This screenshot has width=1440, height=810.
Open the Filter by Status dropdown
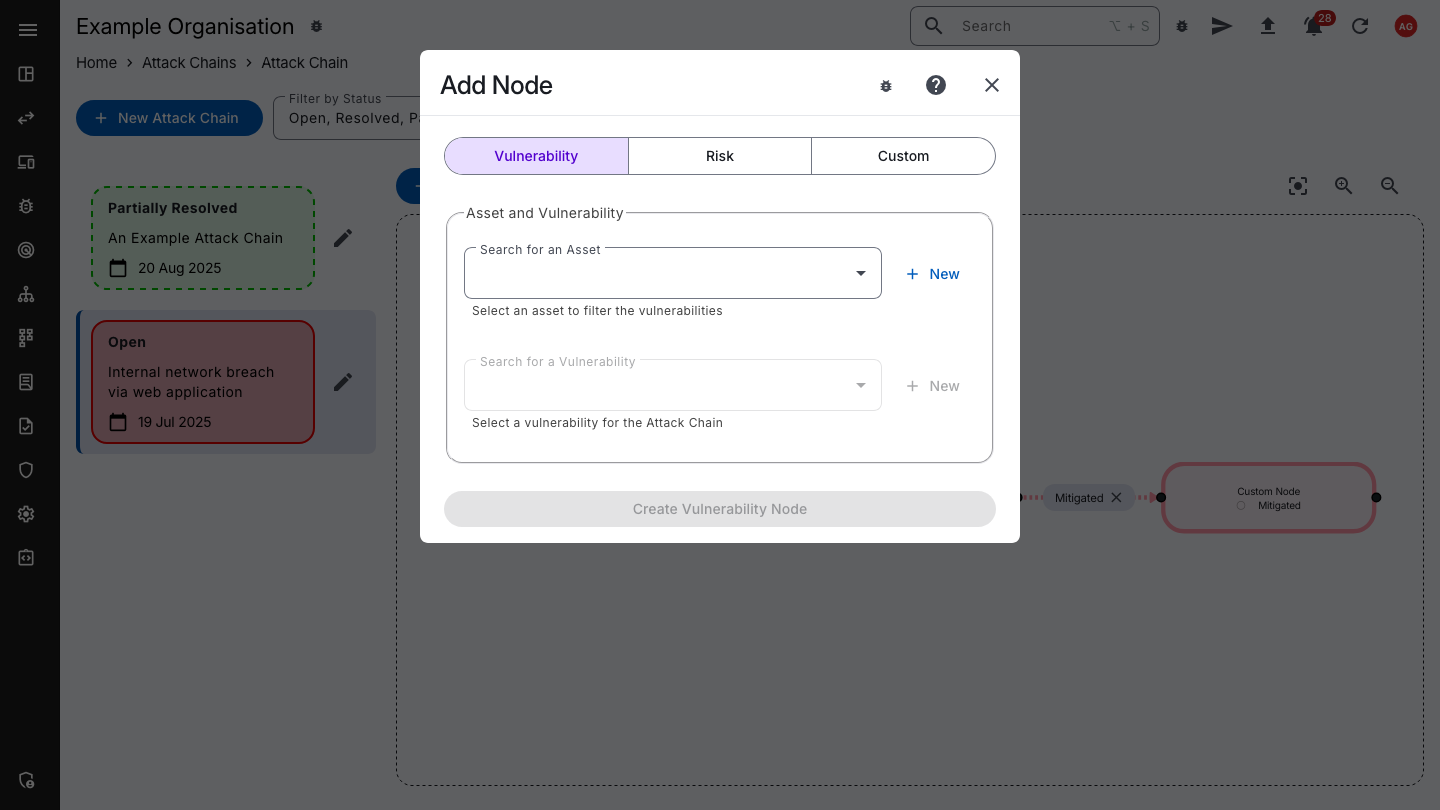(x=345, y=118)
